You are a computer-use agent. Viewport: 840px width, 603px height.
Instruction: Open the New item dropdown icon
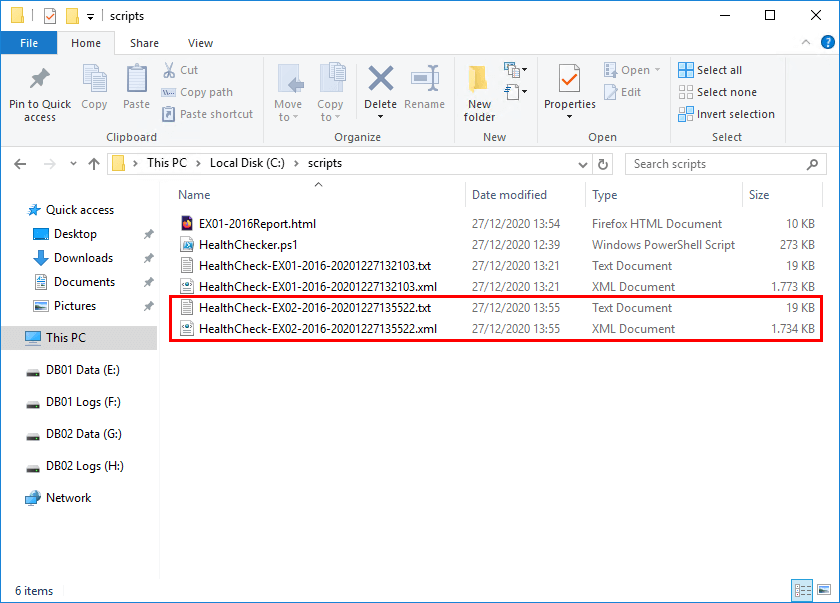(515, 70)
